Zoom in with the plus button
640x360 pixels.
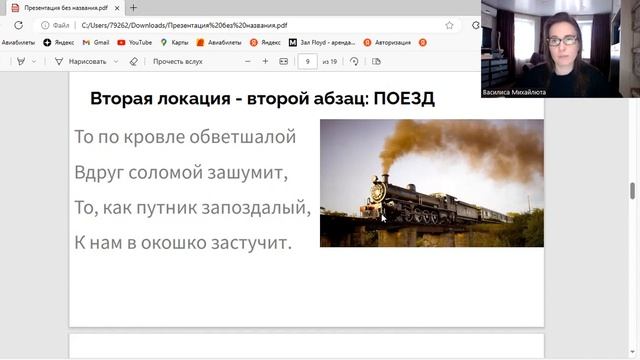(265, 61)
